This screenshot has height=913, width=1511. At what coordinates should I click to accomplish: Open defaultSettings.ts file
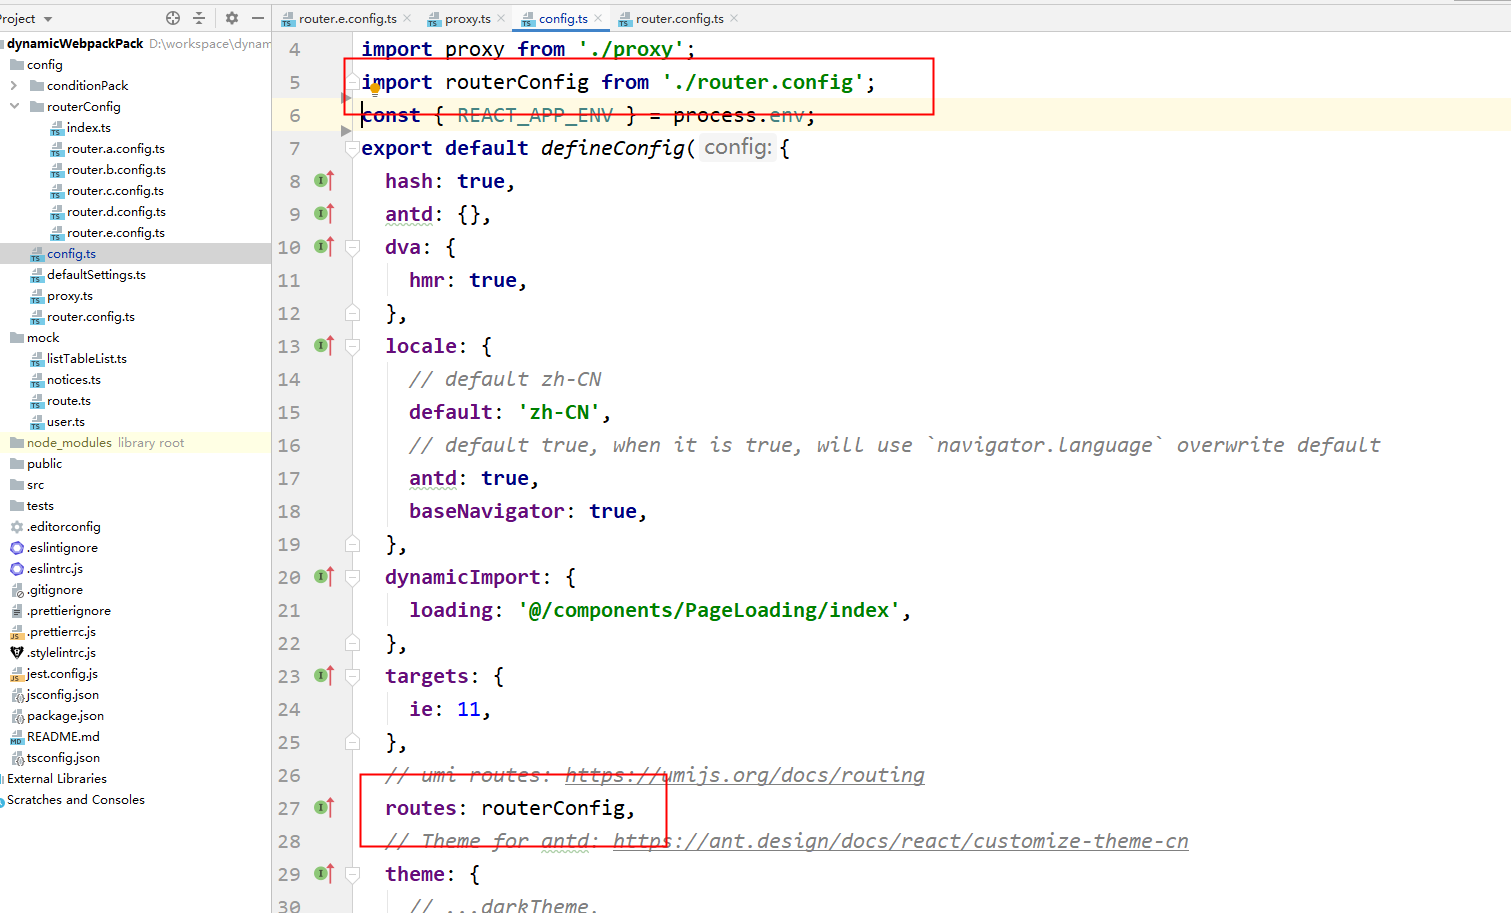[x=96, y=275]
